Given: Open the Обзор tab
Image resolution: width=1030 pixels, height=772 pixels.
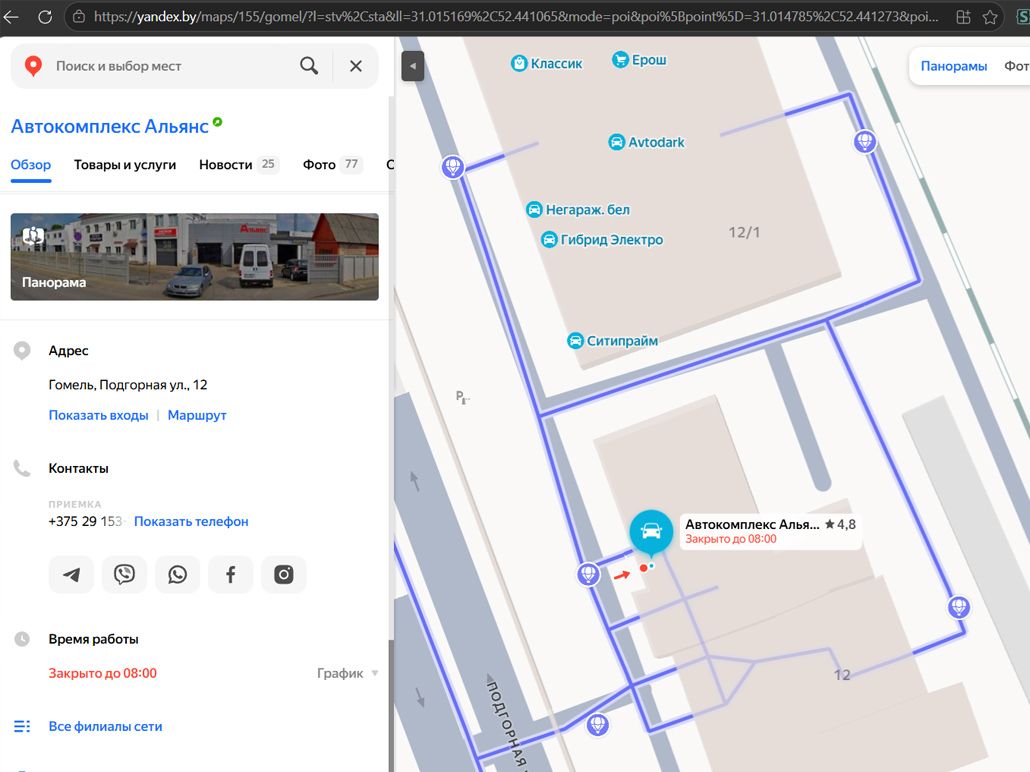Looking at the screenshot, I should point(31,165).
